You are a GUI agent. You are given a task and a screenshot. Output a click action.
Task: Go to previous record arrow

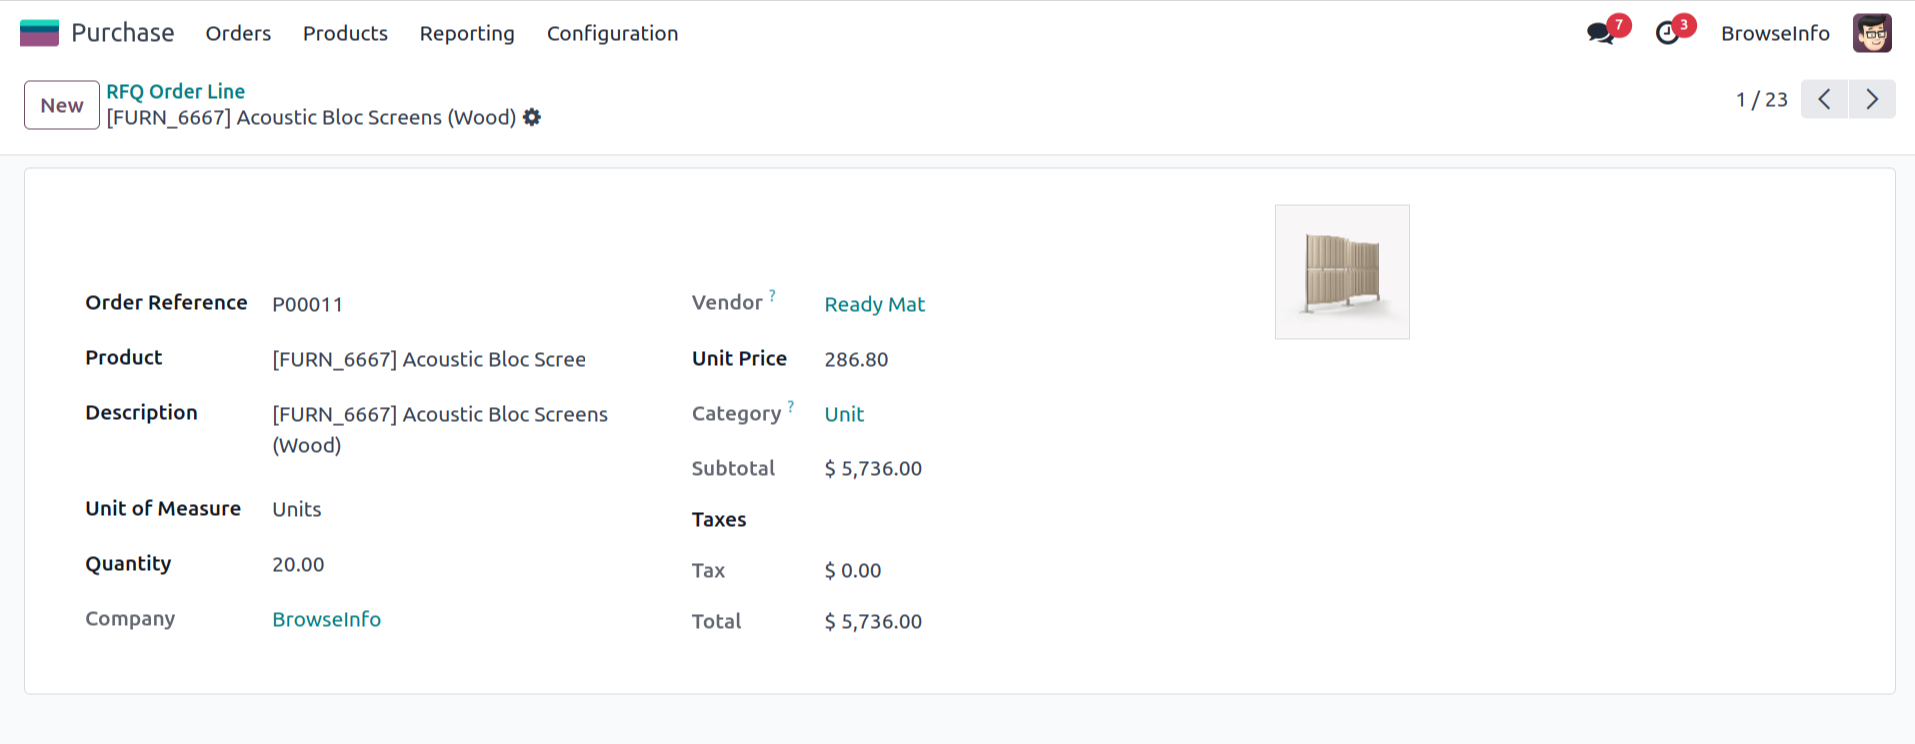coord(1824,99)
